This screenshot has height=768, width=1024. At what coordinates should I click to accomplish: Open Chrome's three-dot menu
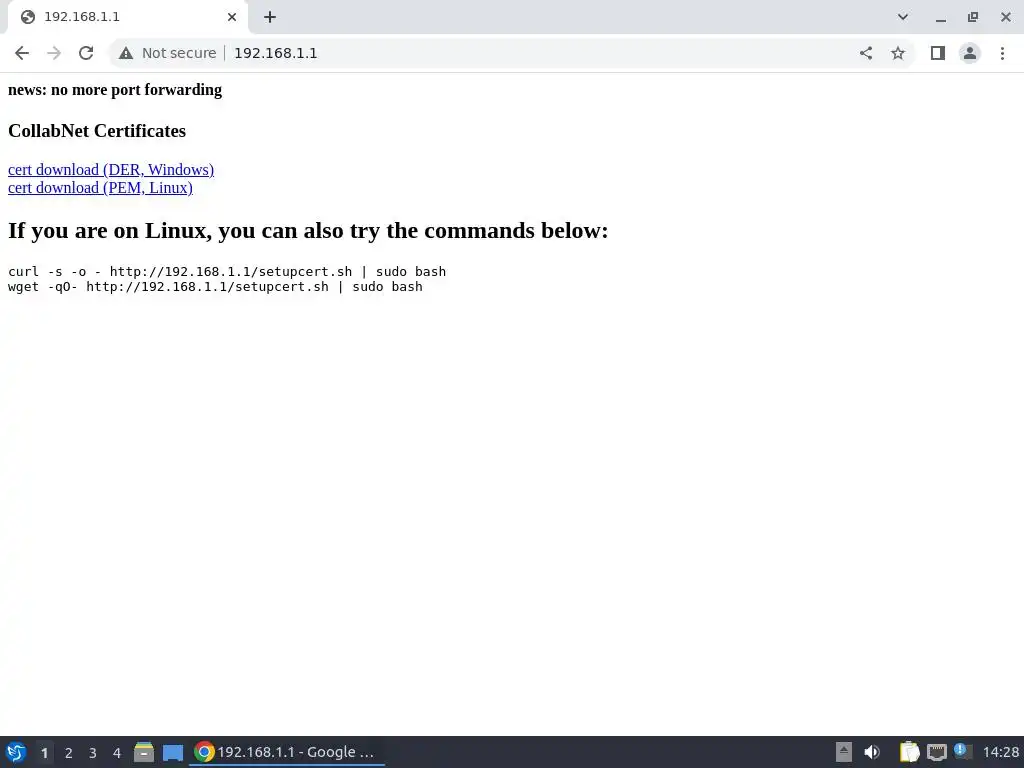click(x=1002, y=53)
